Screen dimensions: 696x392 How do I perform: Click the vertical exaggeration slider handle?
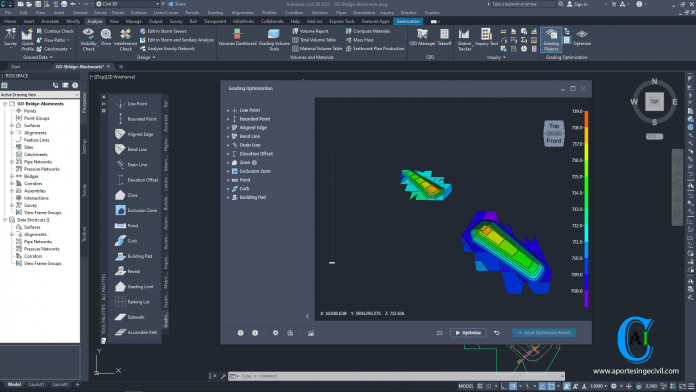point(332,262)
